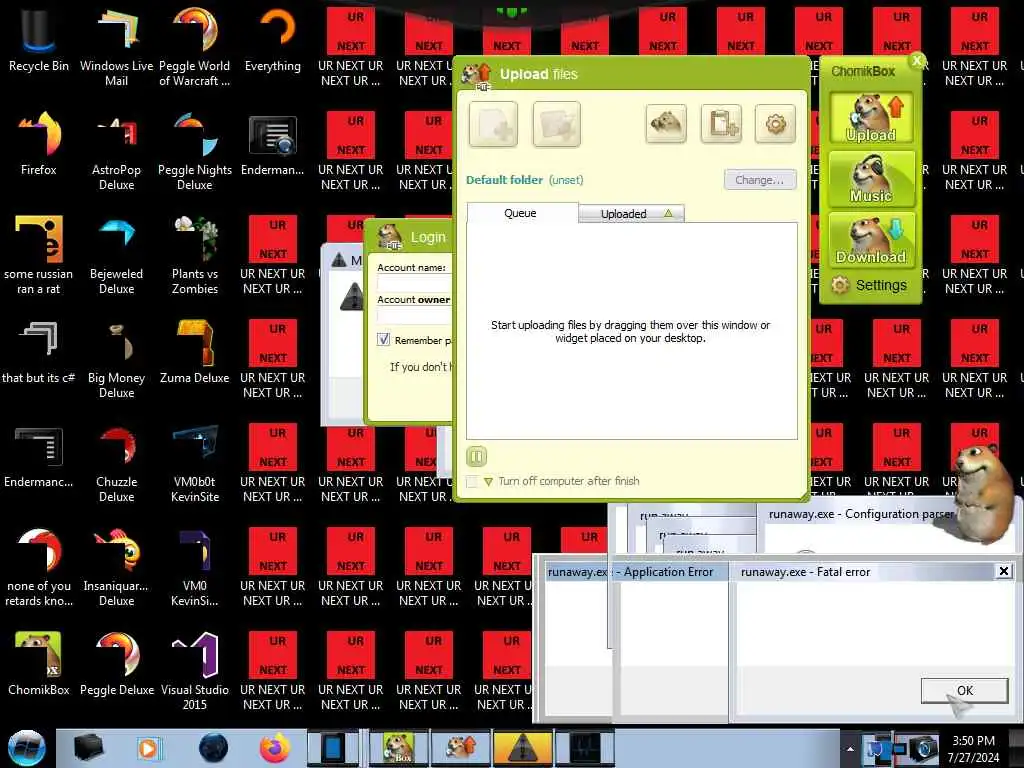Open Download in ChomikBox widget
This screenshot has width=1024, height=768.
pos(871,240)
